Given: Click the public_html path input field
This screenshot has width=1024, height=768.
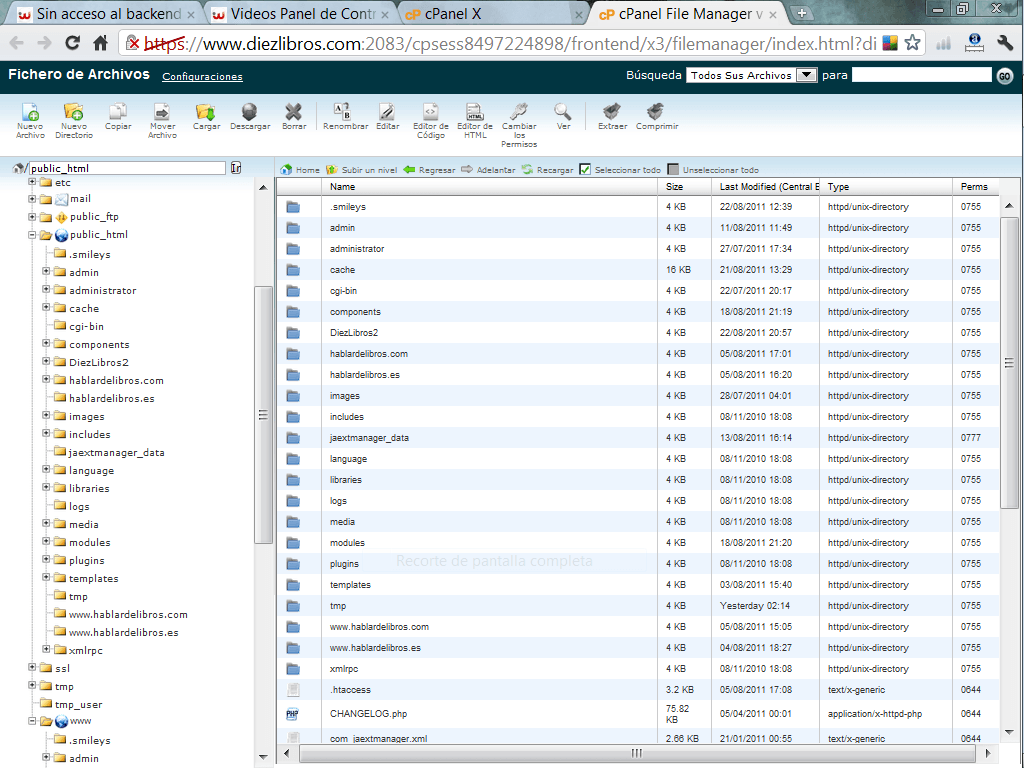Looking at the screenshot, I should tap(127, 168).
